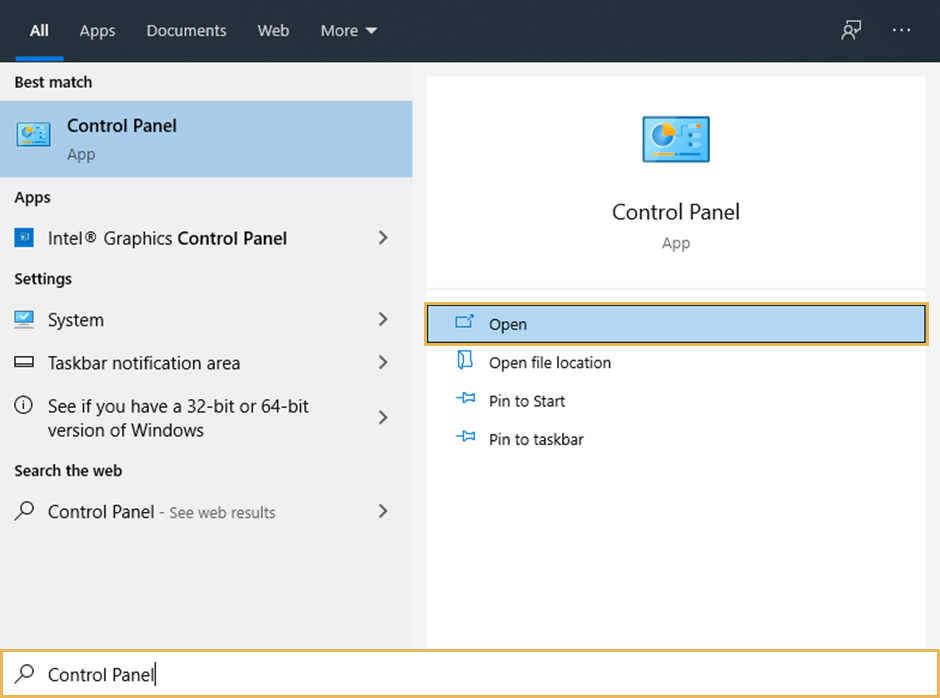Open the three-dot options menu
This screenshot has width=940, height=698.
click(901, 30)
